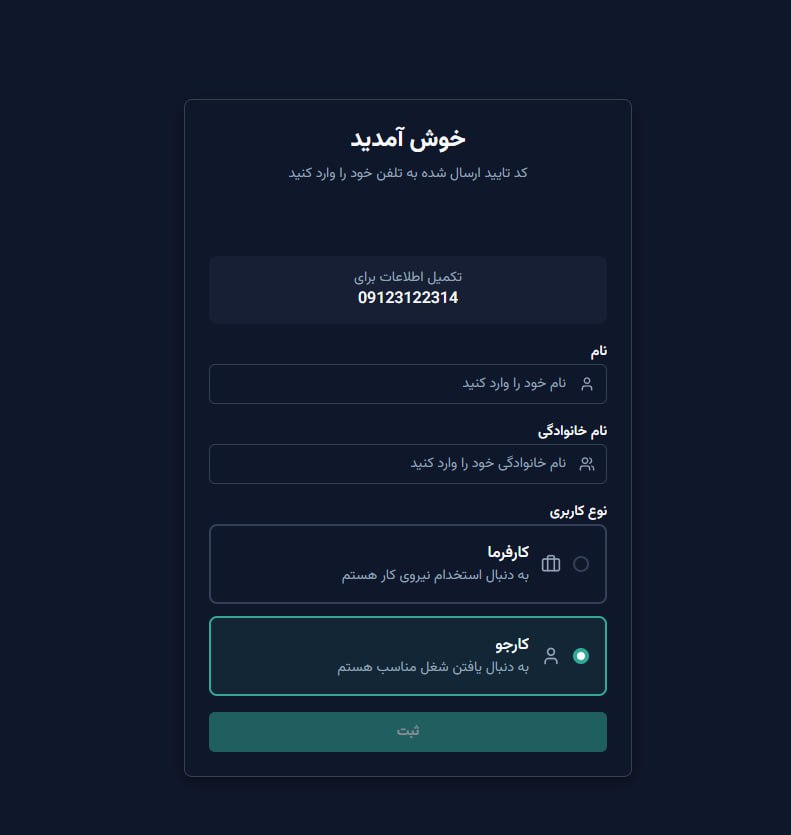Click the person icon on the کارجو option
The width and height of the screenshot is (791, 835).
[x=551, y=656]
